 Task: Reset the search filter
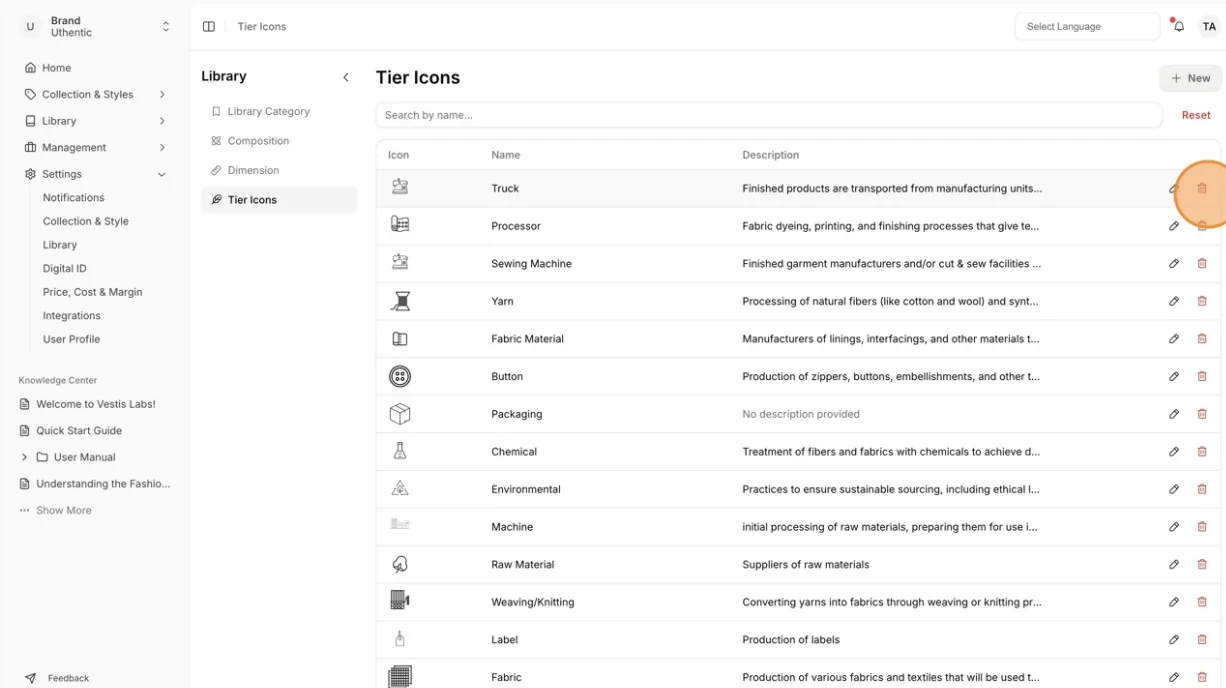point(1196,115)
